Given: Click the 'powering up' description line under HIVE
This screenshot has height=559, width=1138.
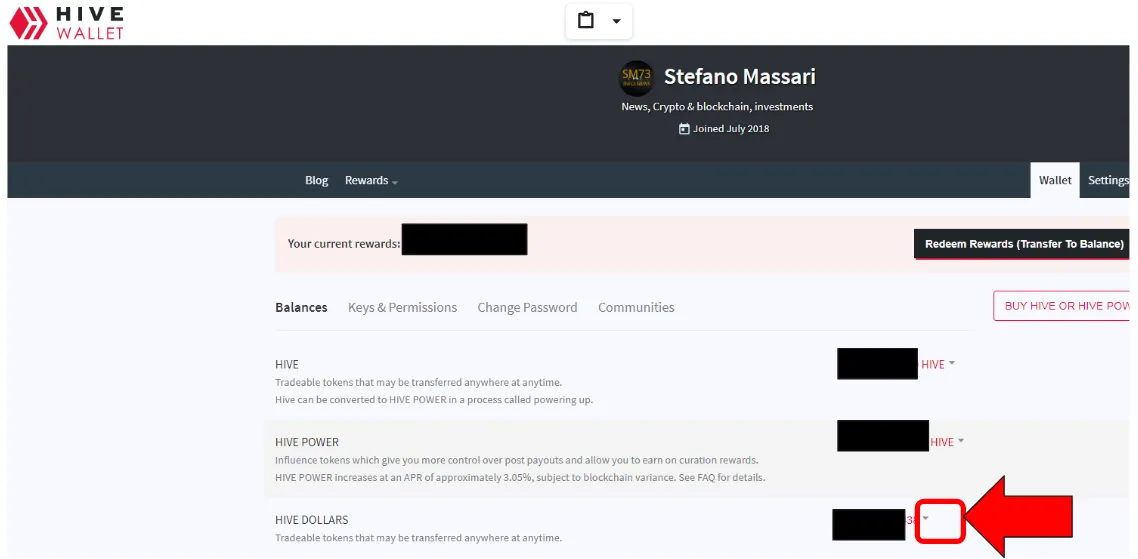Looking at the screenshot, I should pos(434,400).
